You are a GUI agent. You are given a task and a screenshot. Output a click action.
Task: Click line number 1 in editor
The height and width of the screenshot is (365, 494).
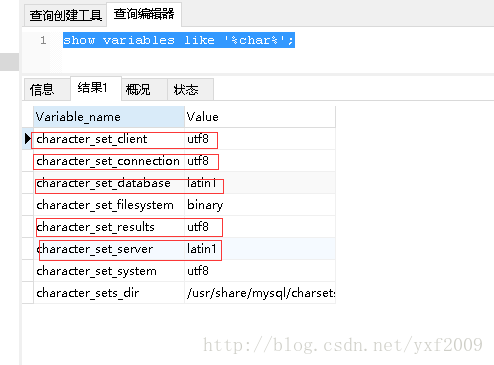pos(43,40)
